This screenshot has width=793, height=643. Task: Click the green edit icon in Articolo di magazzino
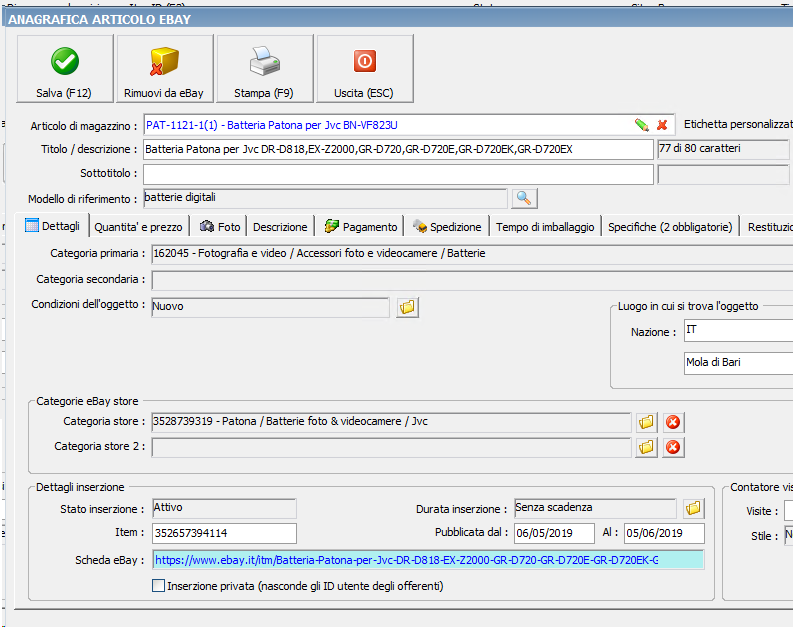pos(642,125)
